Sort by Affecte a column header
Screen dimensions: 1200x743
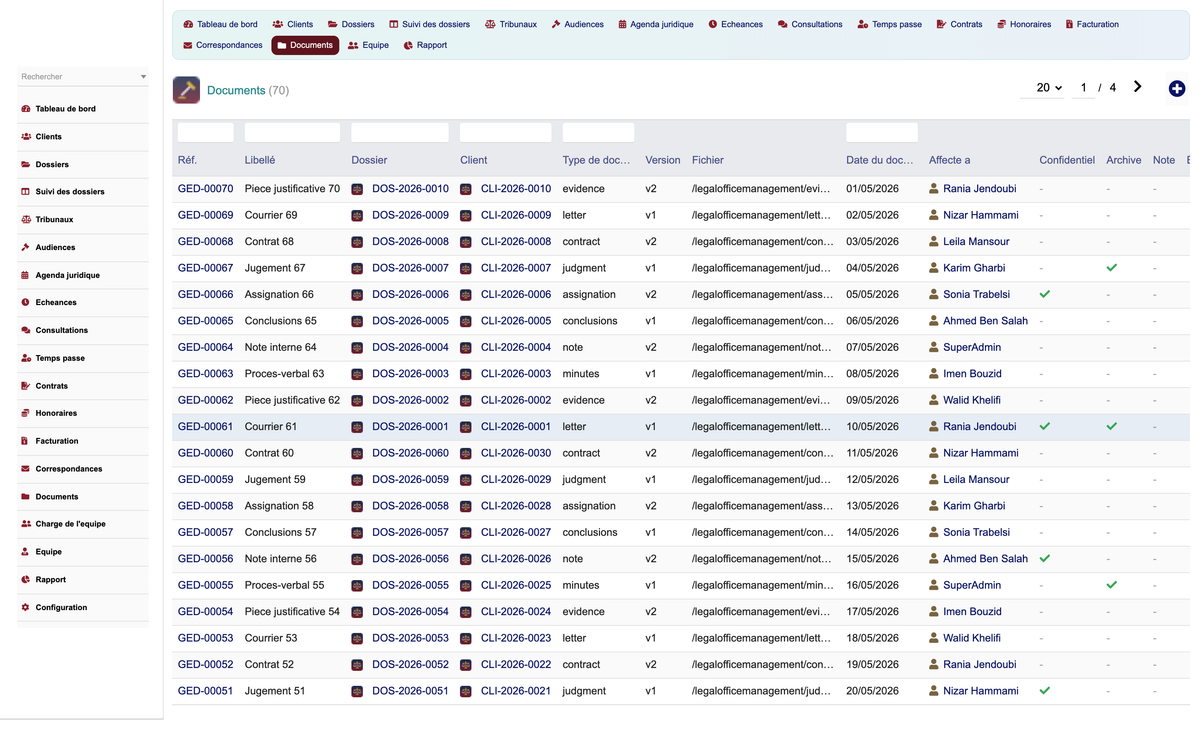pyautogui.click(x=950, y=160)
